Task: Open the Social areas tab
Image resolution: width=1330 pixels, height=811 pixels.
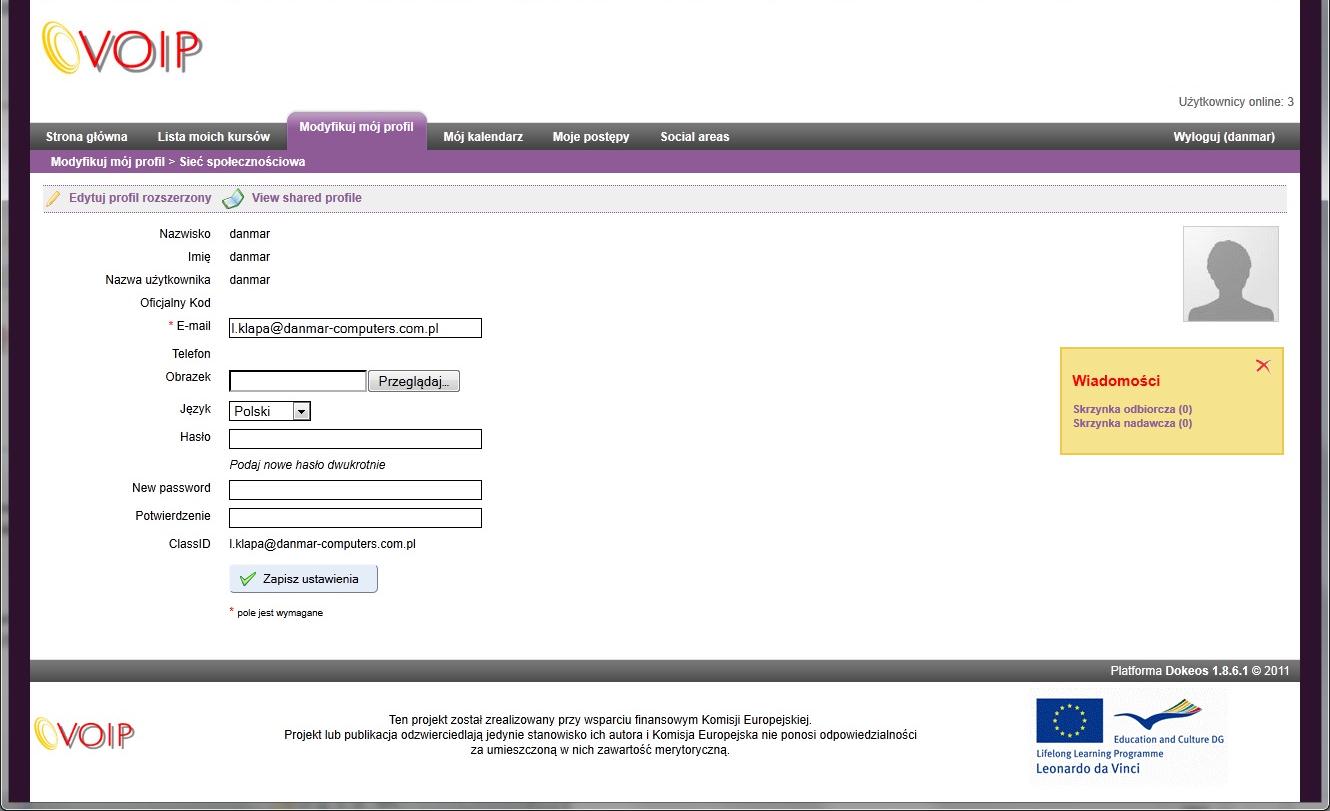Action: click(x=695, y=137)
